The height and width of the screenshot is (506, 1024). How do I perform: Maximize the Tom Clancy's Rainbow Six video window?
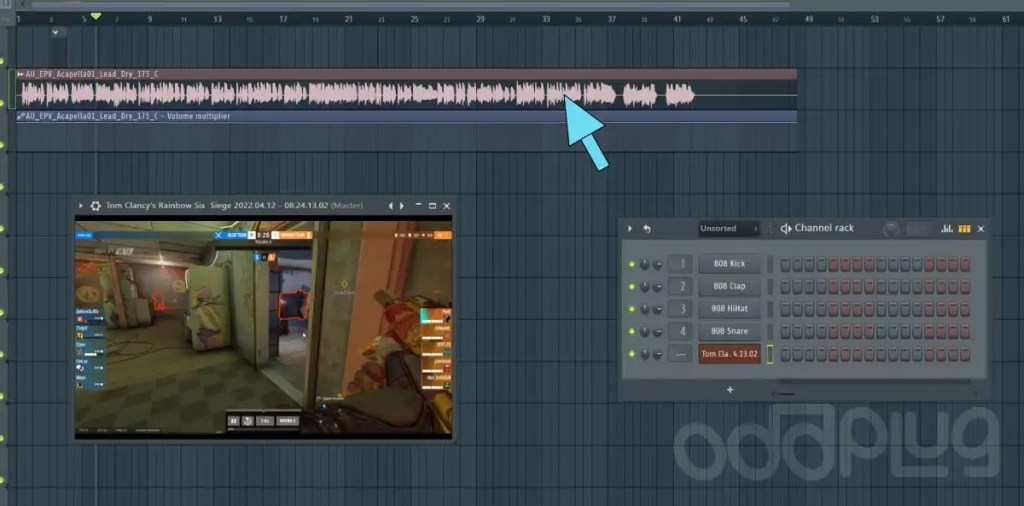432,206
